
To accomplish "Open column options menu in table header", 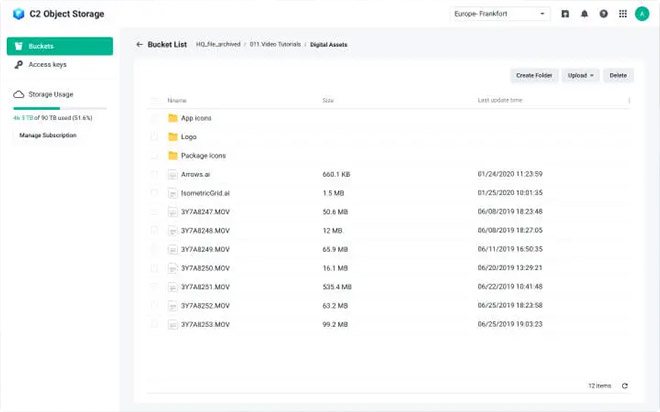I will pos(629,100).
